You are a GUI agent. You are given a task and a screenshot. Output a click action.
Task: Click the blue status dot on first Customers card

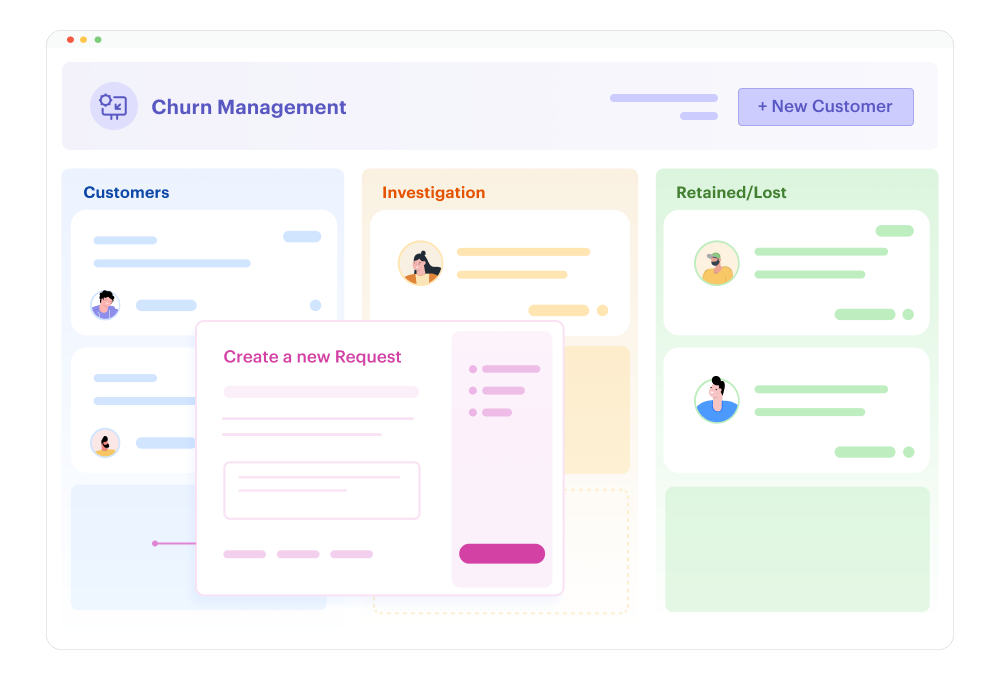pos(315,305)
